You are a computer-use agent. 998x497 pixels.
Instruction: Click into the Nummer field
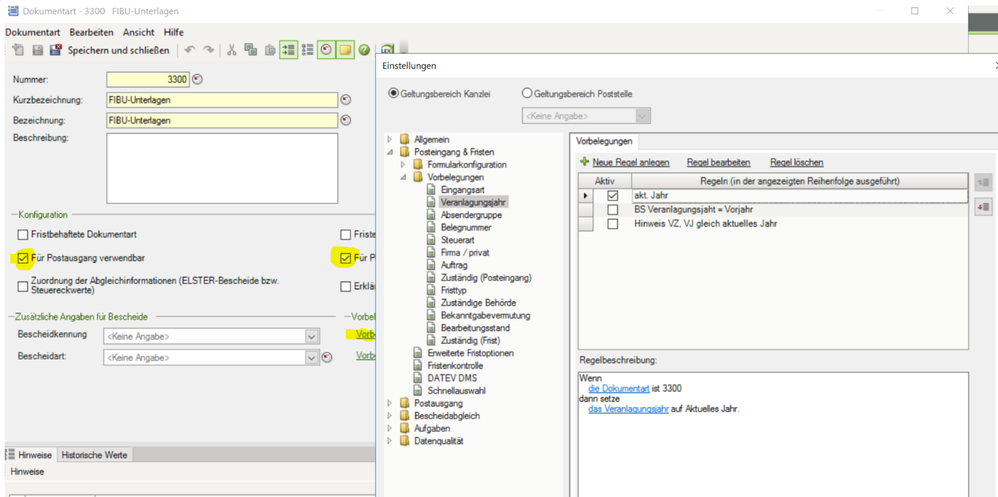click(x=148, y=80)
